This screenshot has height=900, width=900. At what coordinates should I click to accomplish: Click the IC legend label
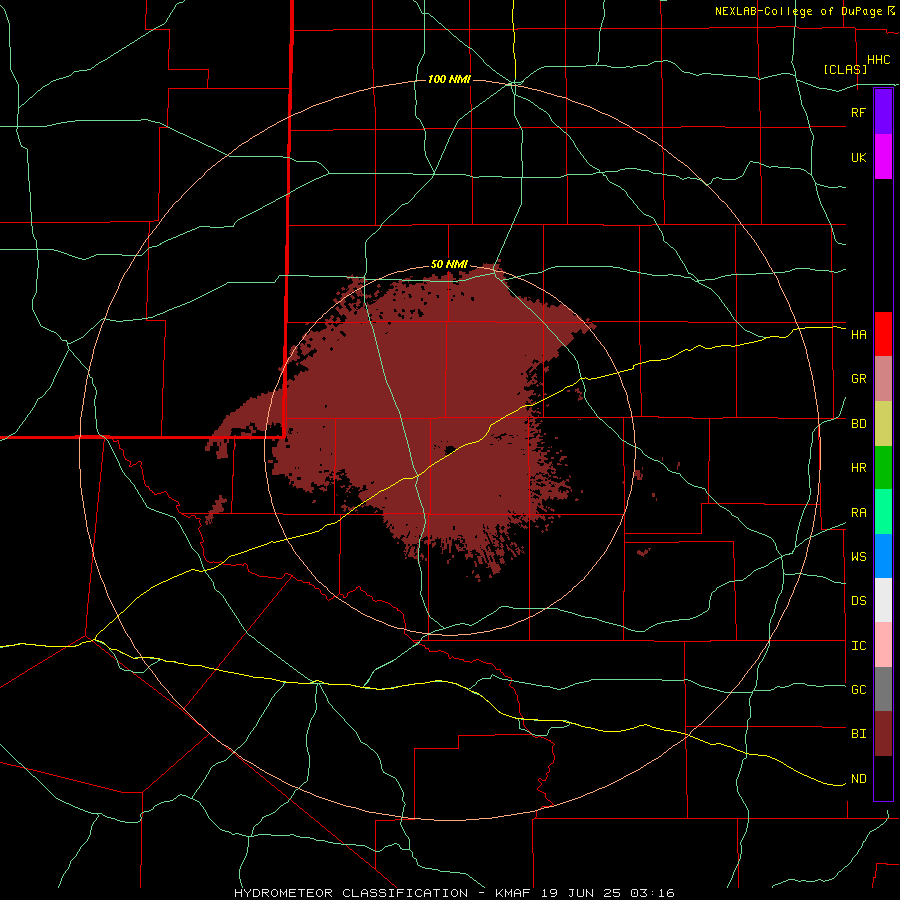858,646
